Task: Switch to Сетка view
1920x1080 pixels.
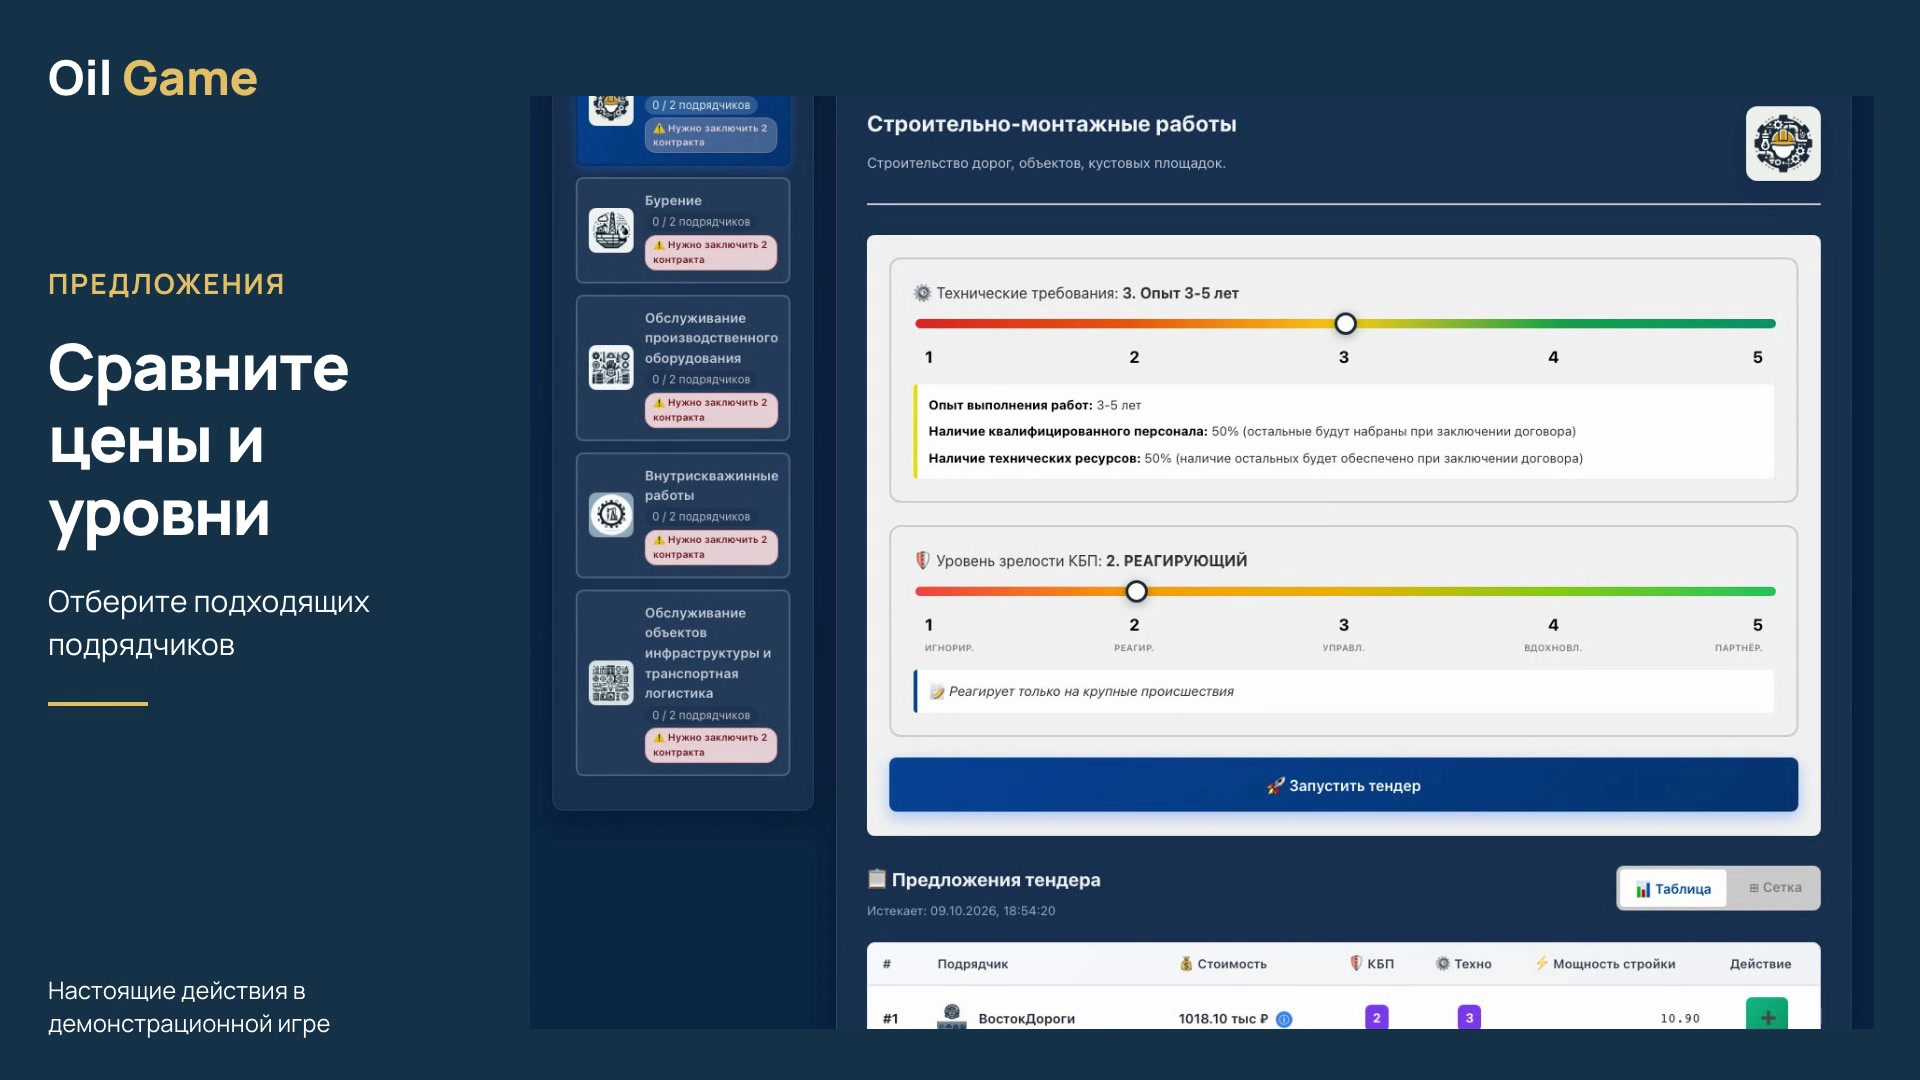Action: pyautogui.click(x=1775, y=888)
